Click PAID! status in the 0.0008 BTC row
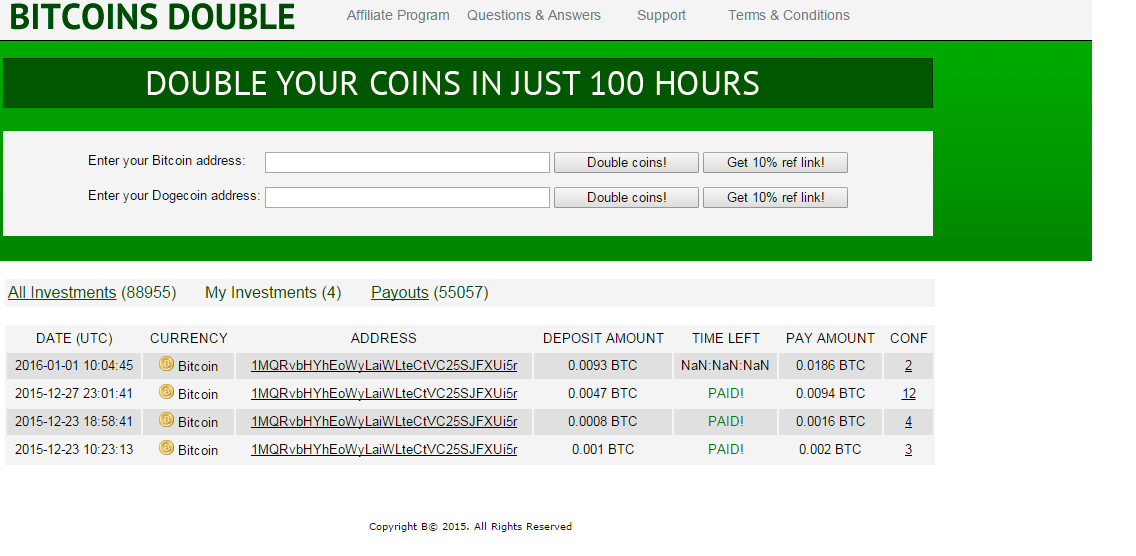Screen dimensions: 1136x556 pos(726,422)
